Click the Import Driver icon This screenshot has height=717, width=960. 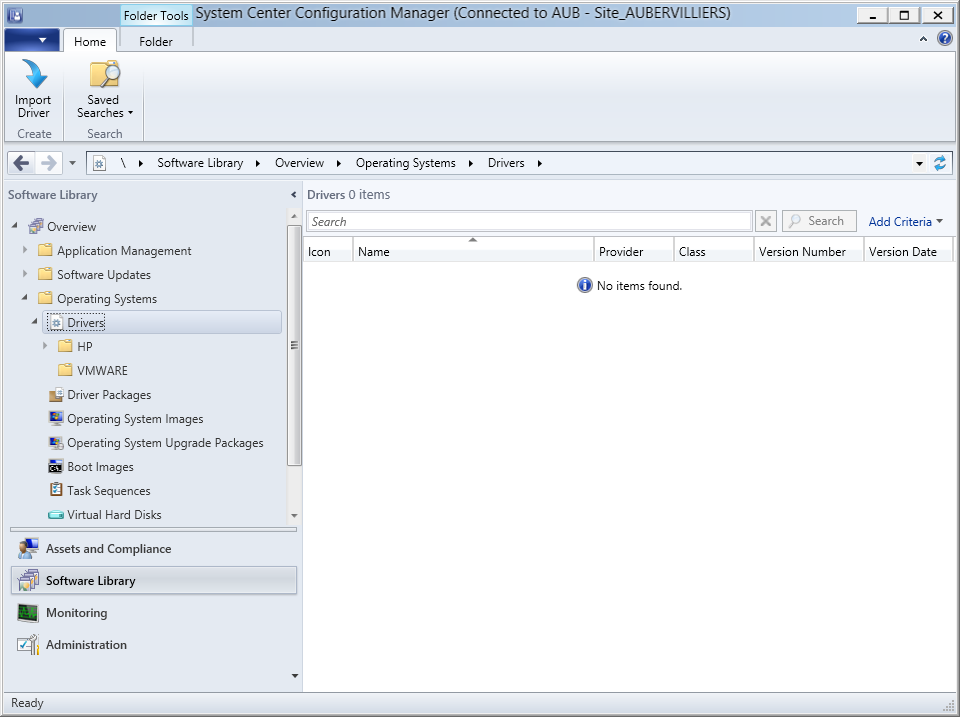(34, 74)
